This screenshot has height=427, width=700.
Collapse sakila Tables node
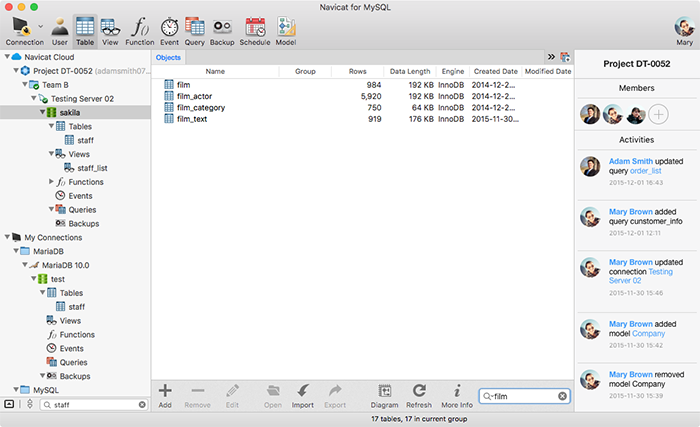(51, 126)
